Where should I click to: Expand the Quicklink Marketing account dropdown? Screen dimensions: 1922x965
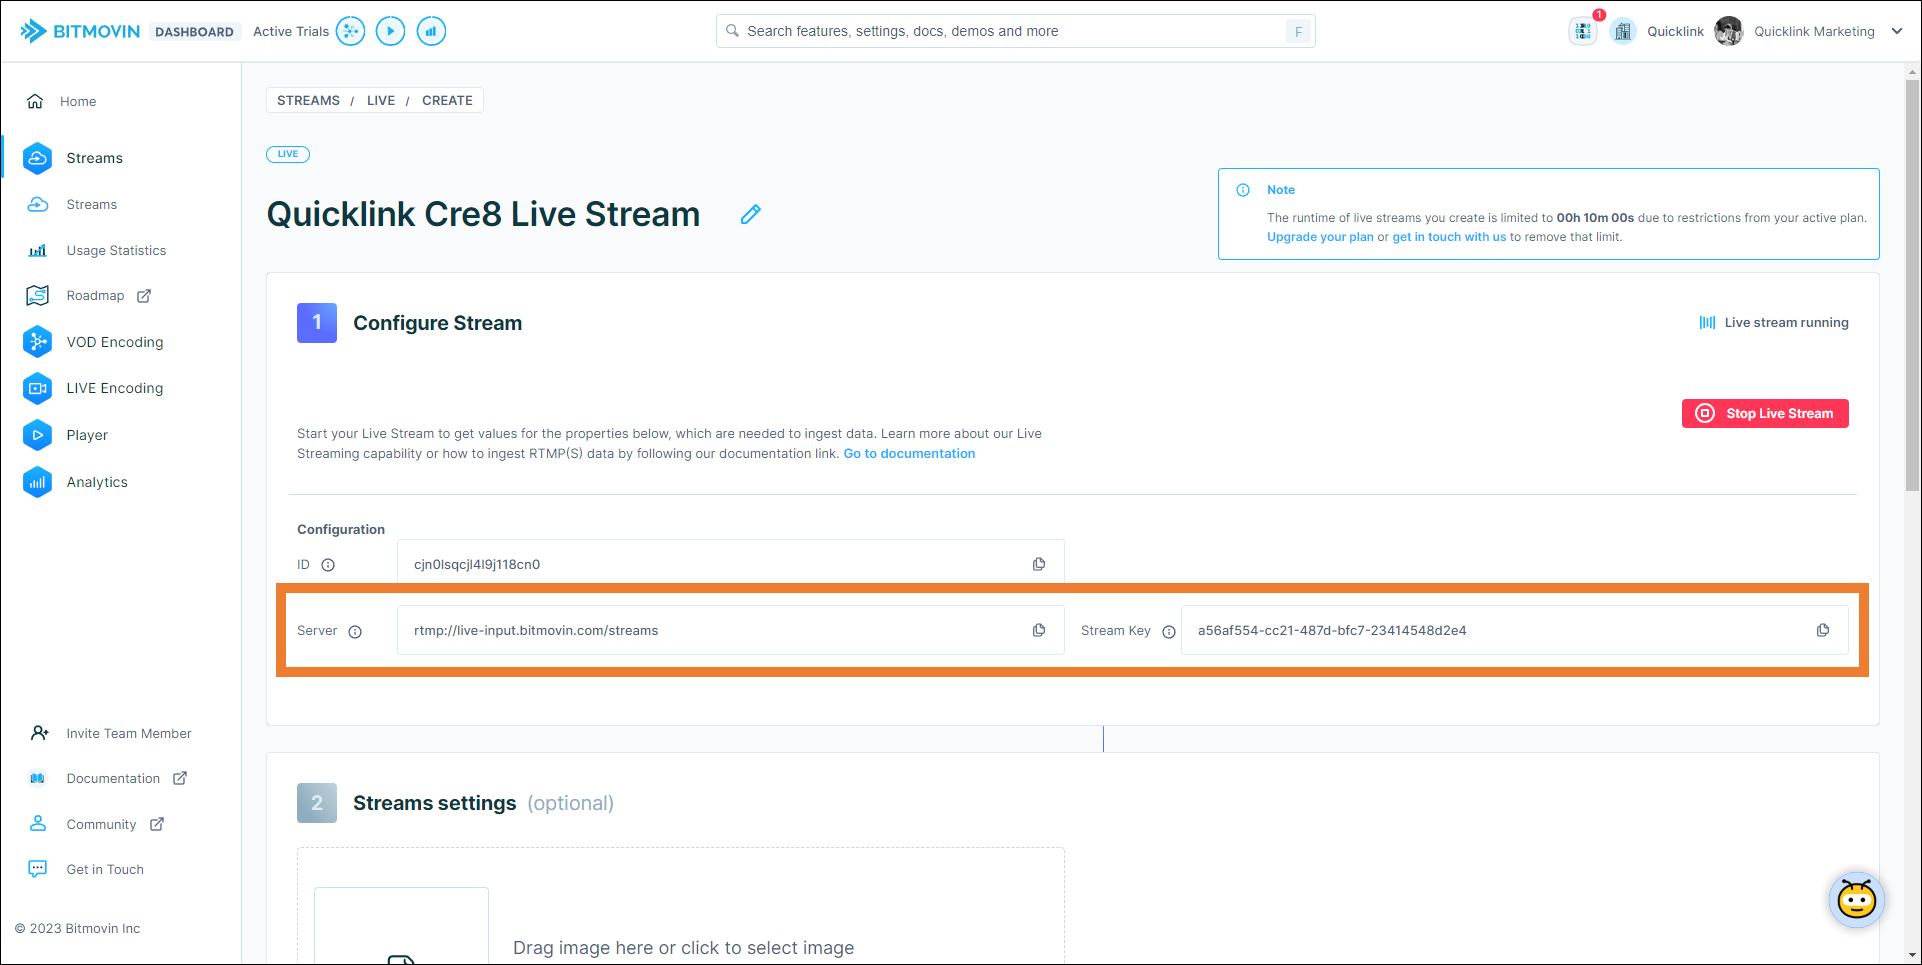tap(1897, 31)
